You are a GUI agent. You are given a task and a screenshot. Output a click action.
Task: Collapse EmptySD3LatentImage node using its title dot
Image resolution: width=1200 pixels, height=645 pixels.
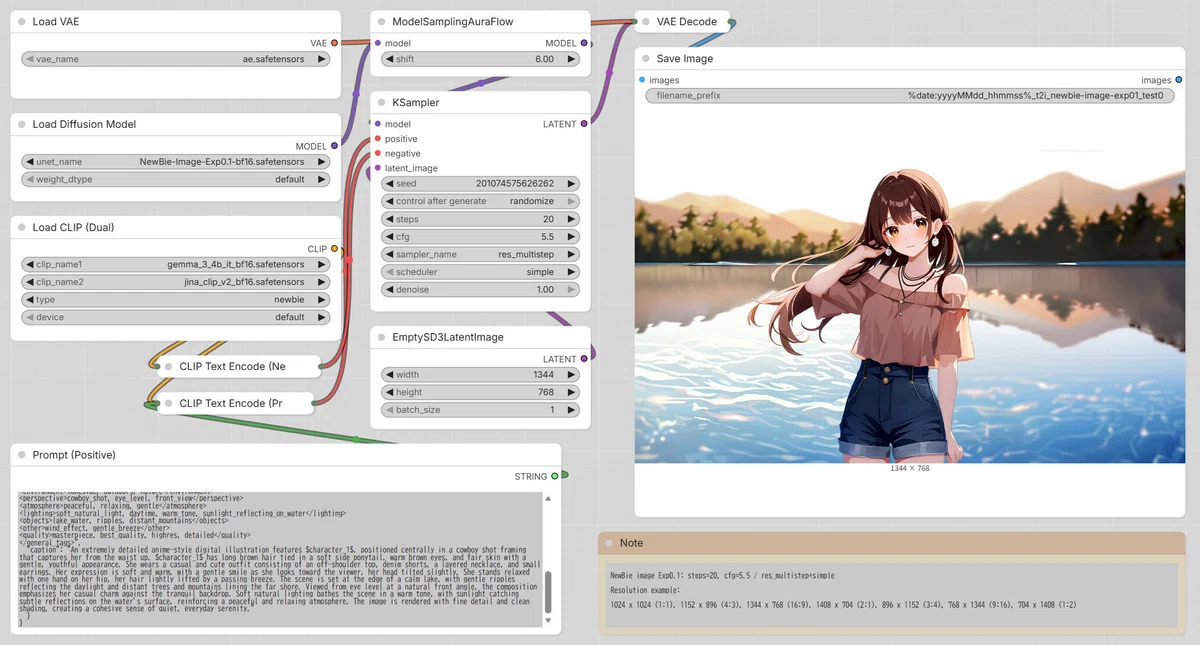pos(381,337)
